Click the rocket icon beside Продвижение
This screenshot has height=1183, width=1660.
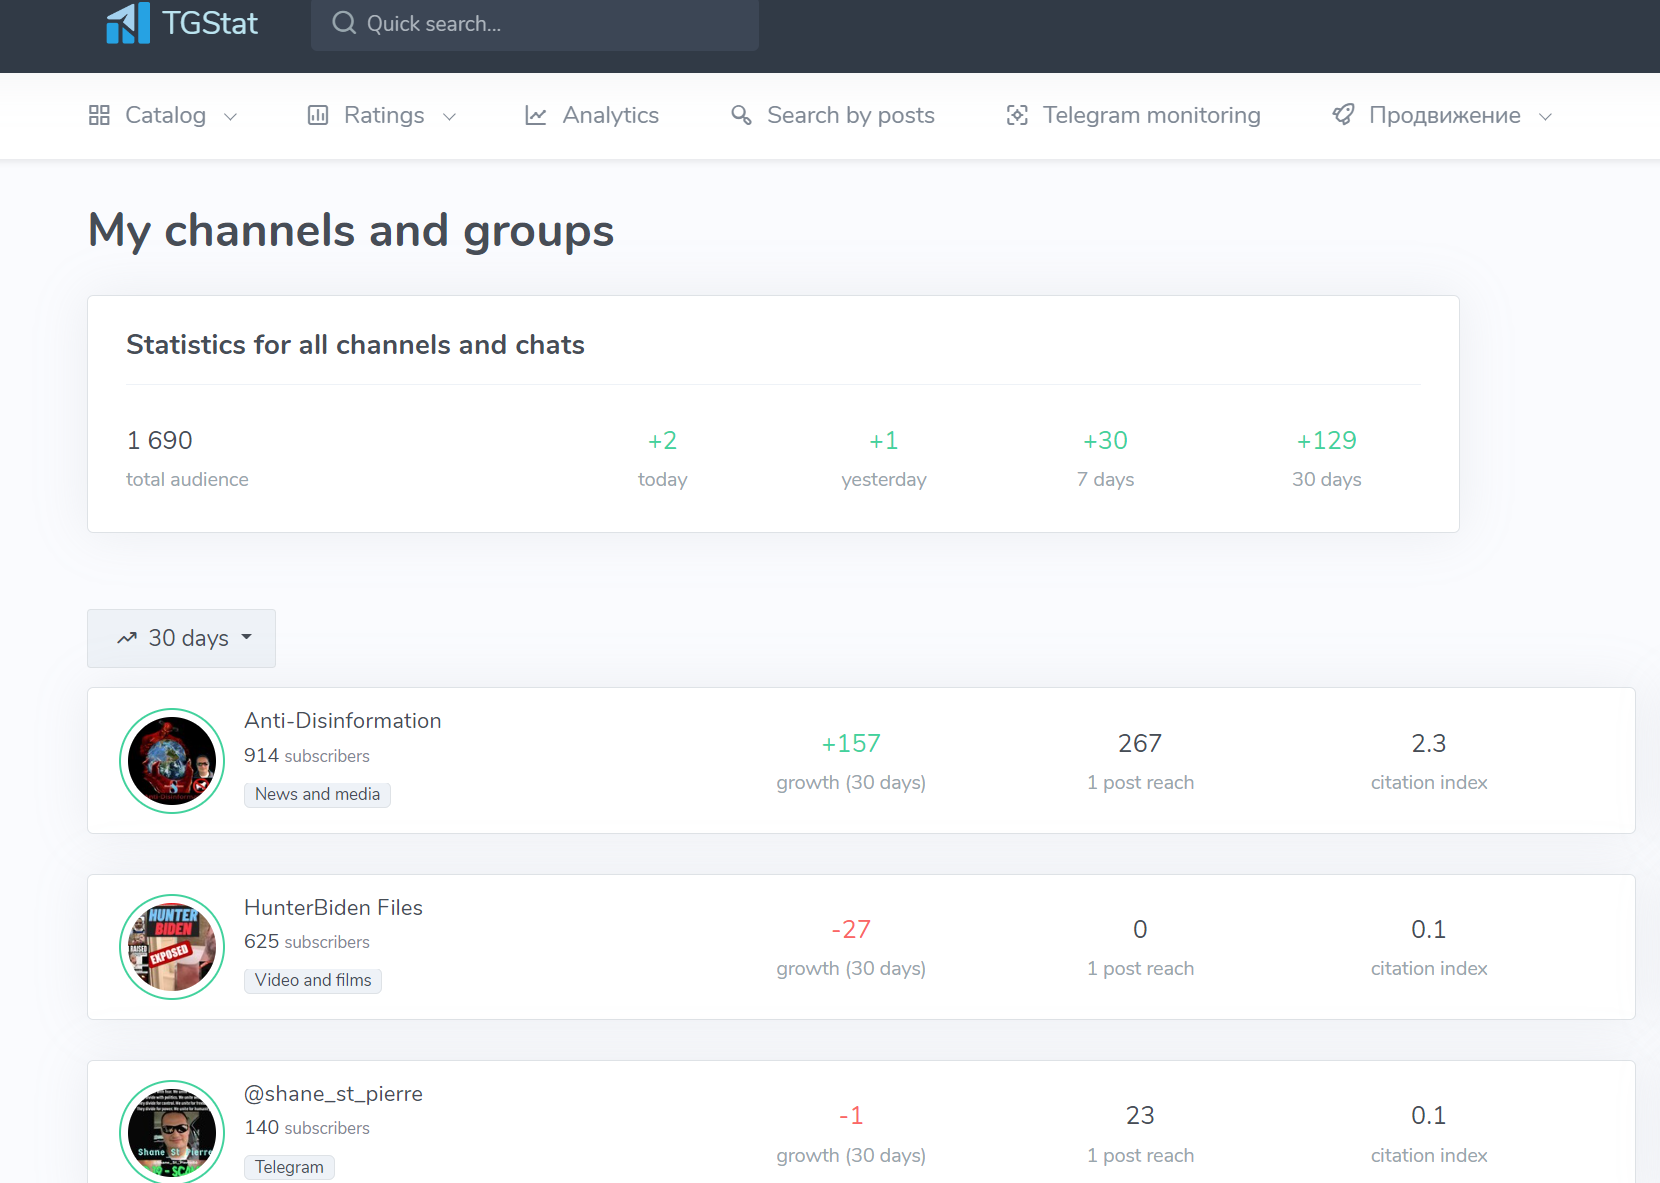tap(1343, 115)
